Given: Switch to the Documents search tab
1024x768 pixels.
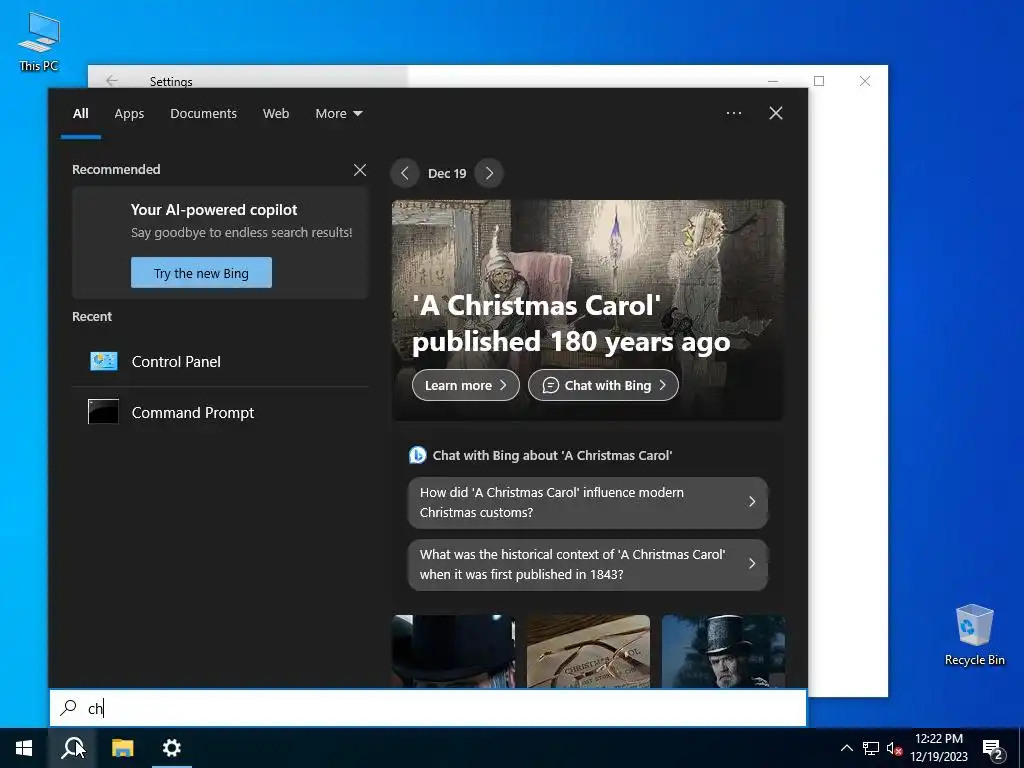Looking at the screenshot, I should click(204, 114).
